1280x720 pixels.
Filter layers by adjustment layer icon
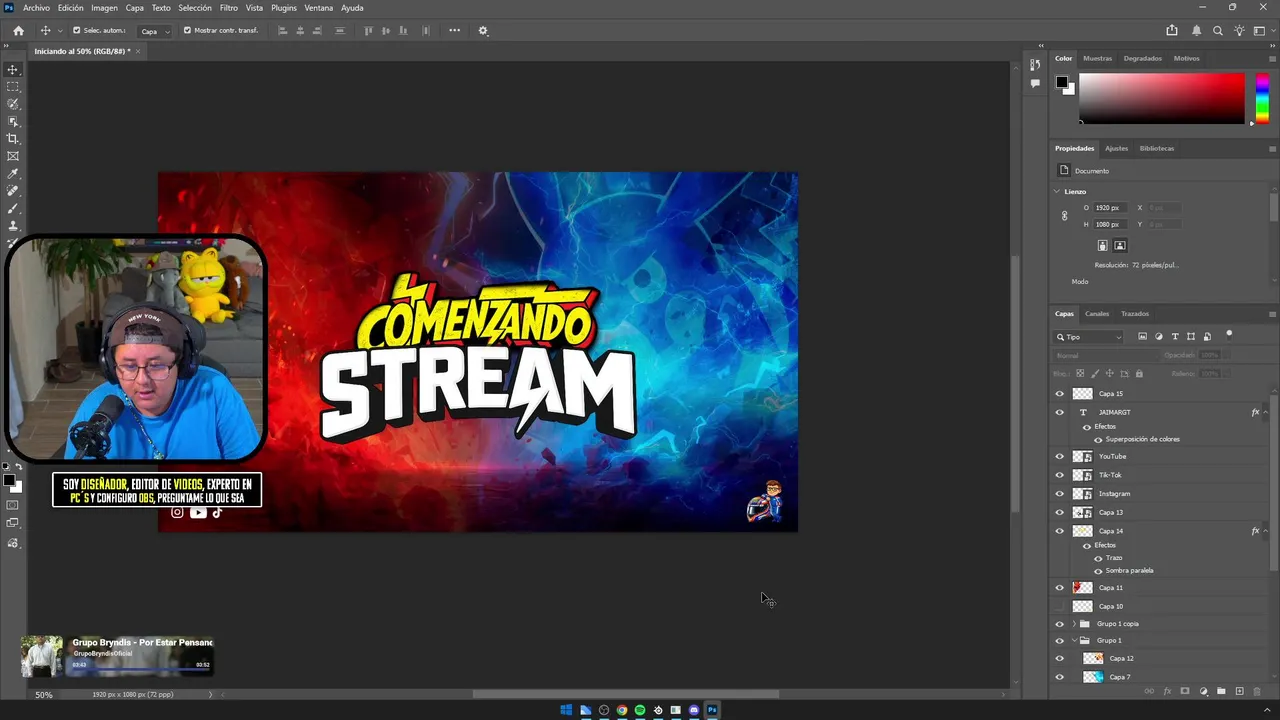(x=1159, y=337)
